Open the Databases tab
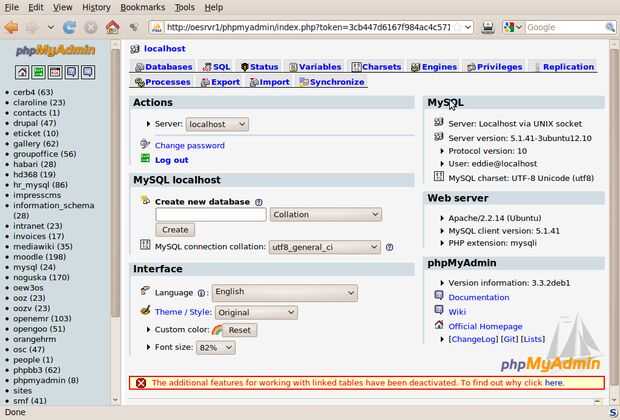The height and width of the screenshot is (420, 620). point(163,67)
